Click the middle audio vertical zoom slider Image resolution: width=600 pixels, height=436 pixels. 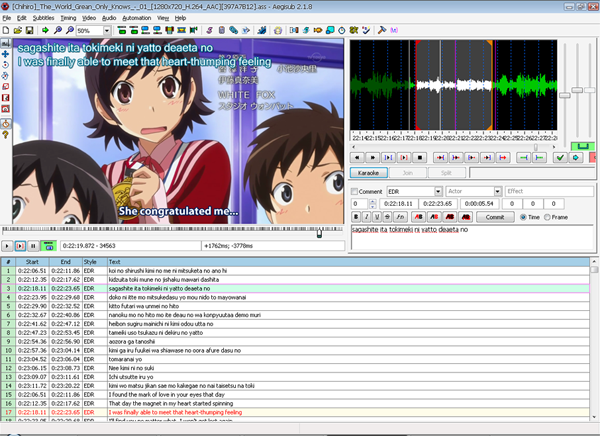coord(577,90)
